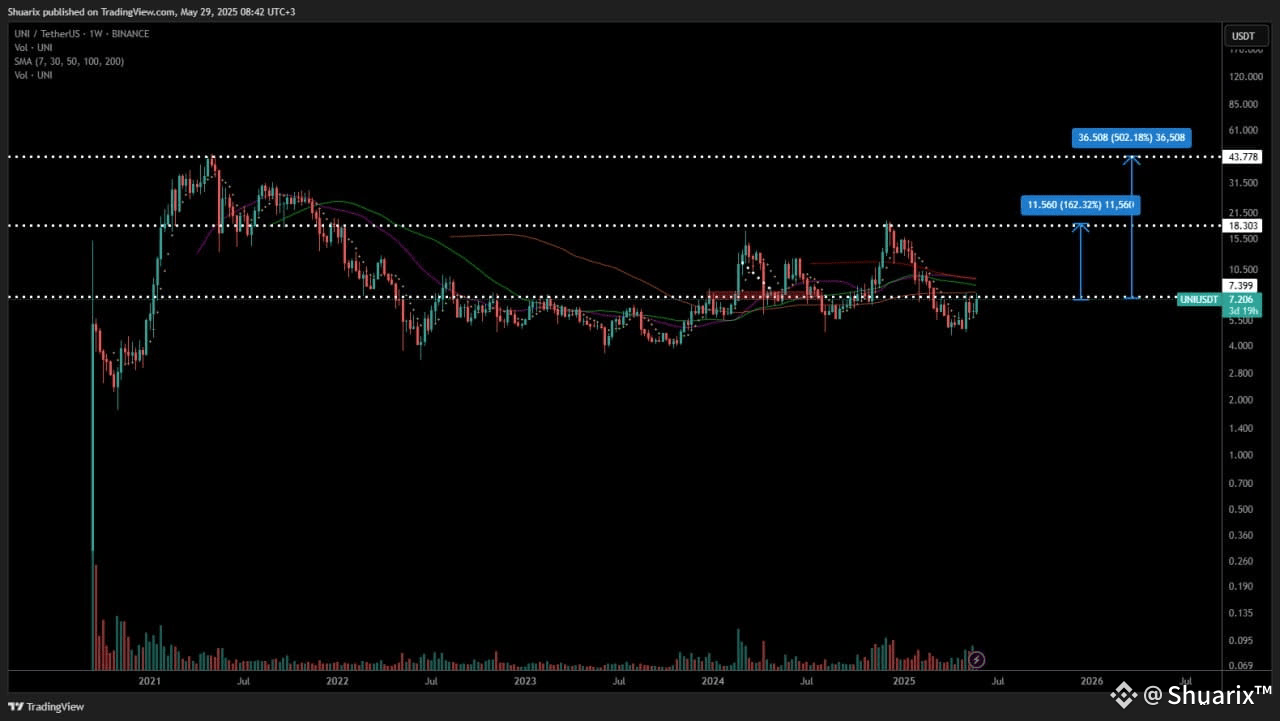The width and height of the screenshot is (1280, 721).
Task: Click 2025 on the time axis
Action: pos(904,682)
